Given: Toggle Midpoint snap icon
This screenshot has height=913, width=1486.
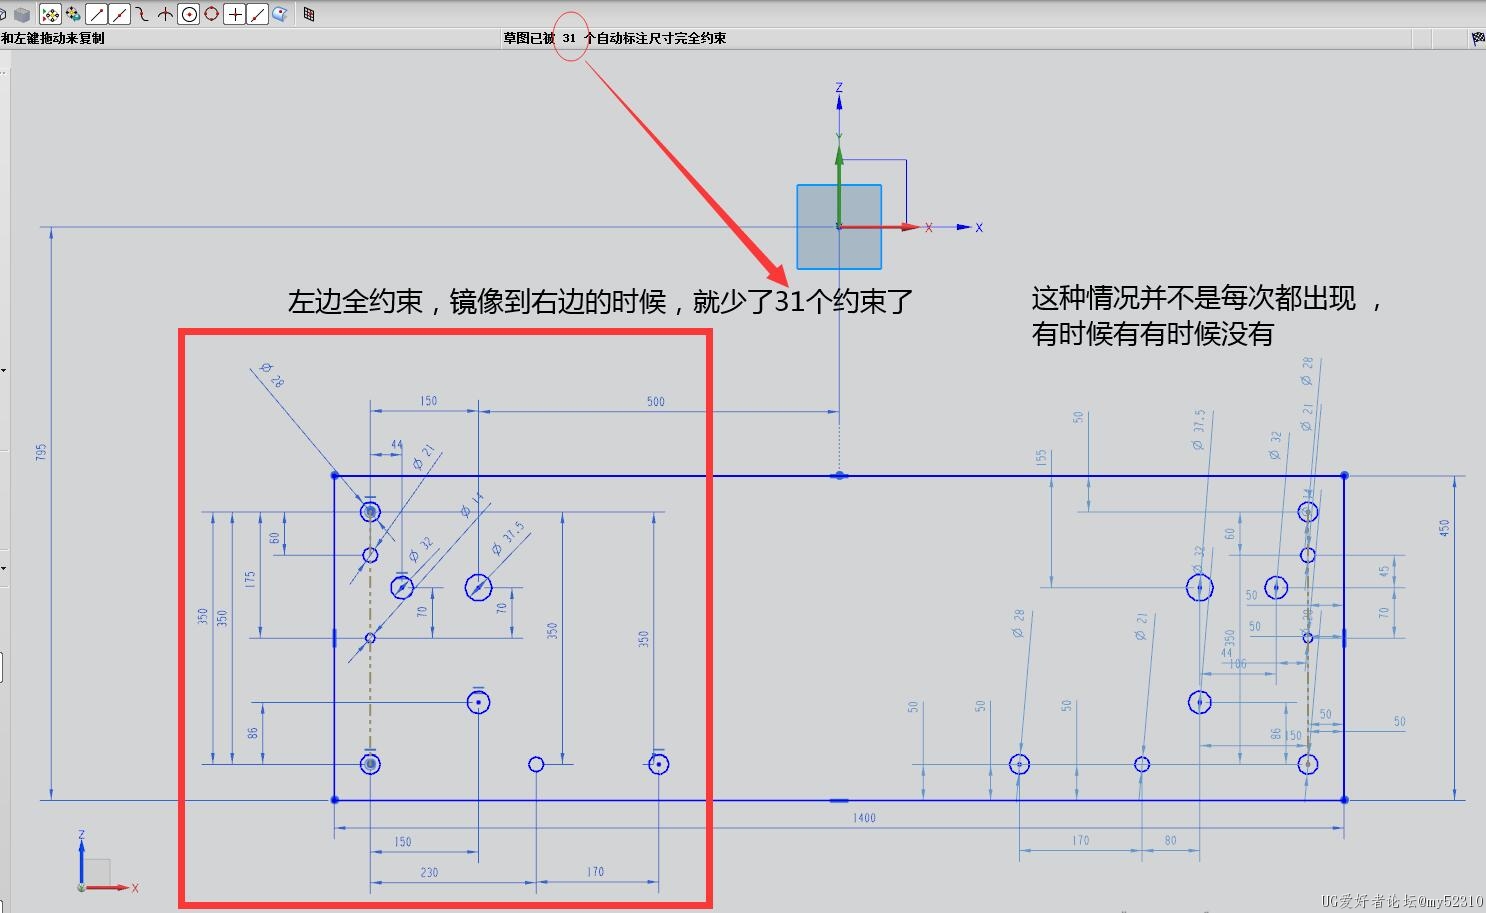Looking at the screenshot, I should pos(119,14).
